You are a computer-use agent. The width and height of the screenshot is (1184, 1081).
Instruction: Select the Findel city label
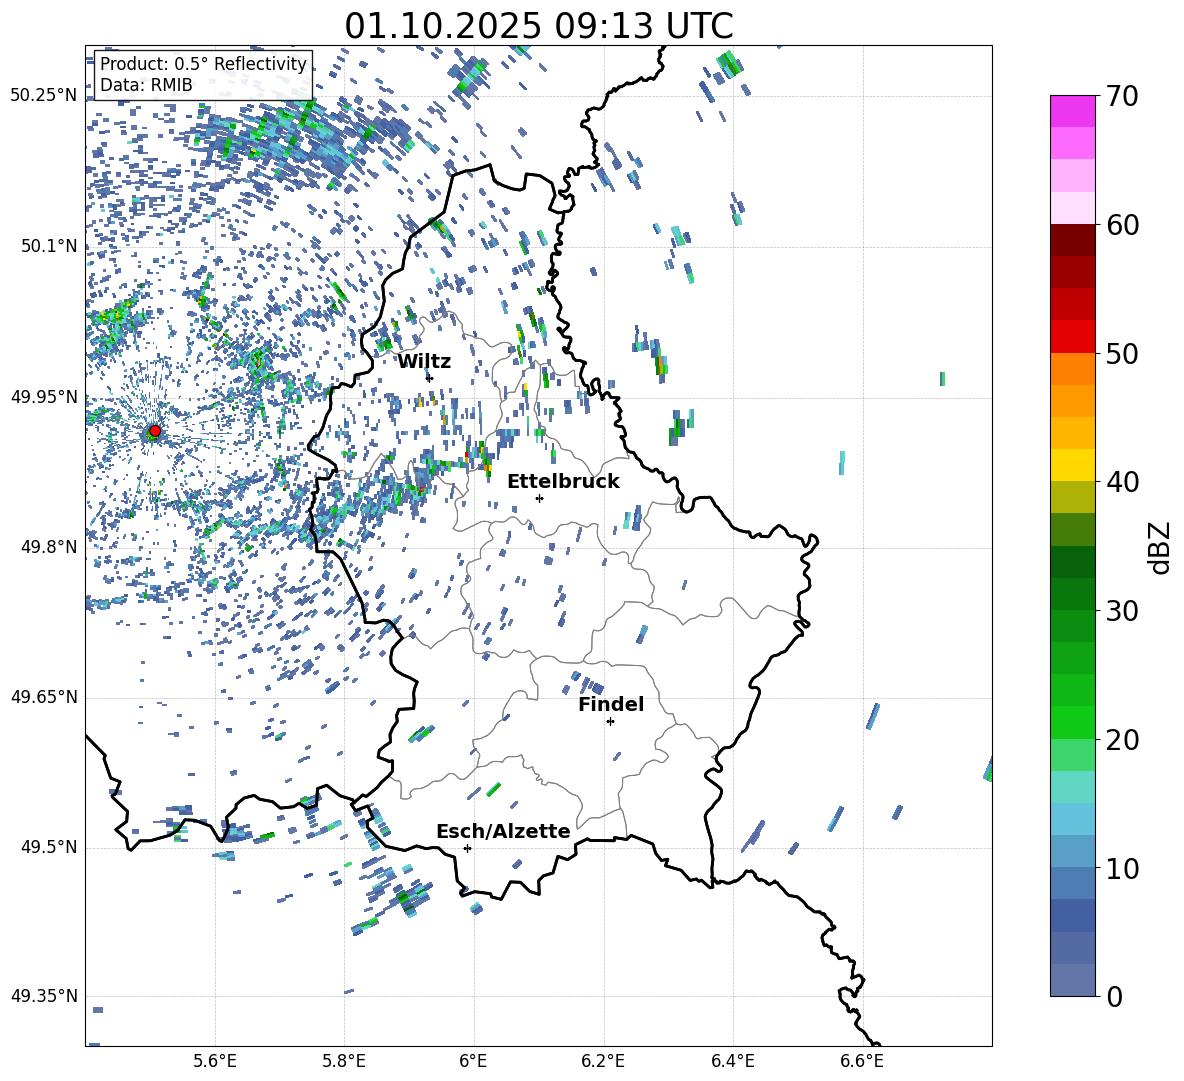(610, 704)
